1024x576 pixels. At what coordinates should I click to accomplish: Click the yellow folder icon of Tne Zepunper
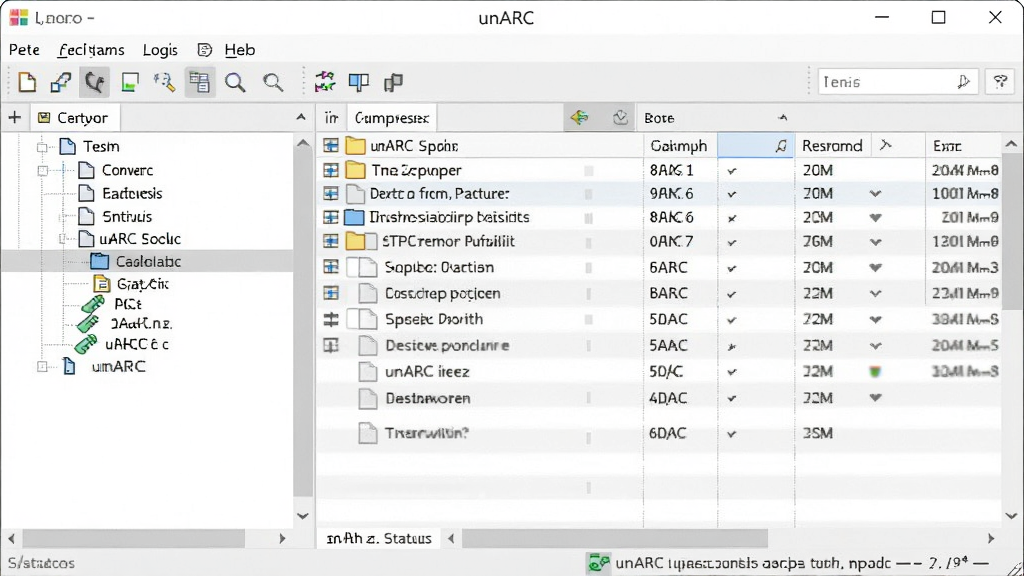coord(355,170)
